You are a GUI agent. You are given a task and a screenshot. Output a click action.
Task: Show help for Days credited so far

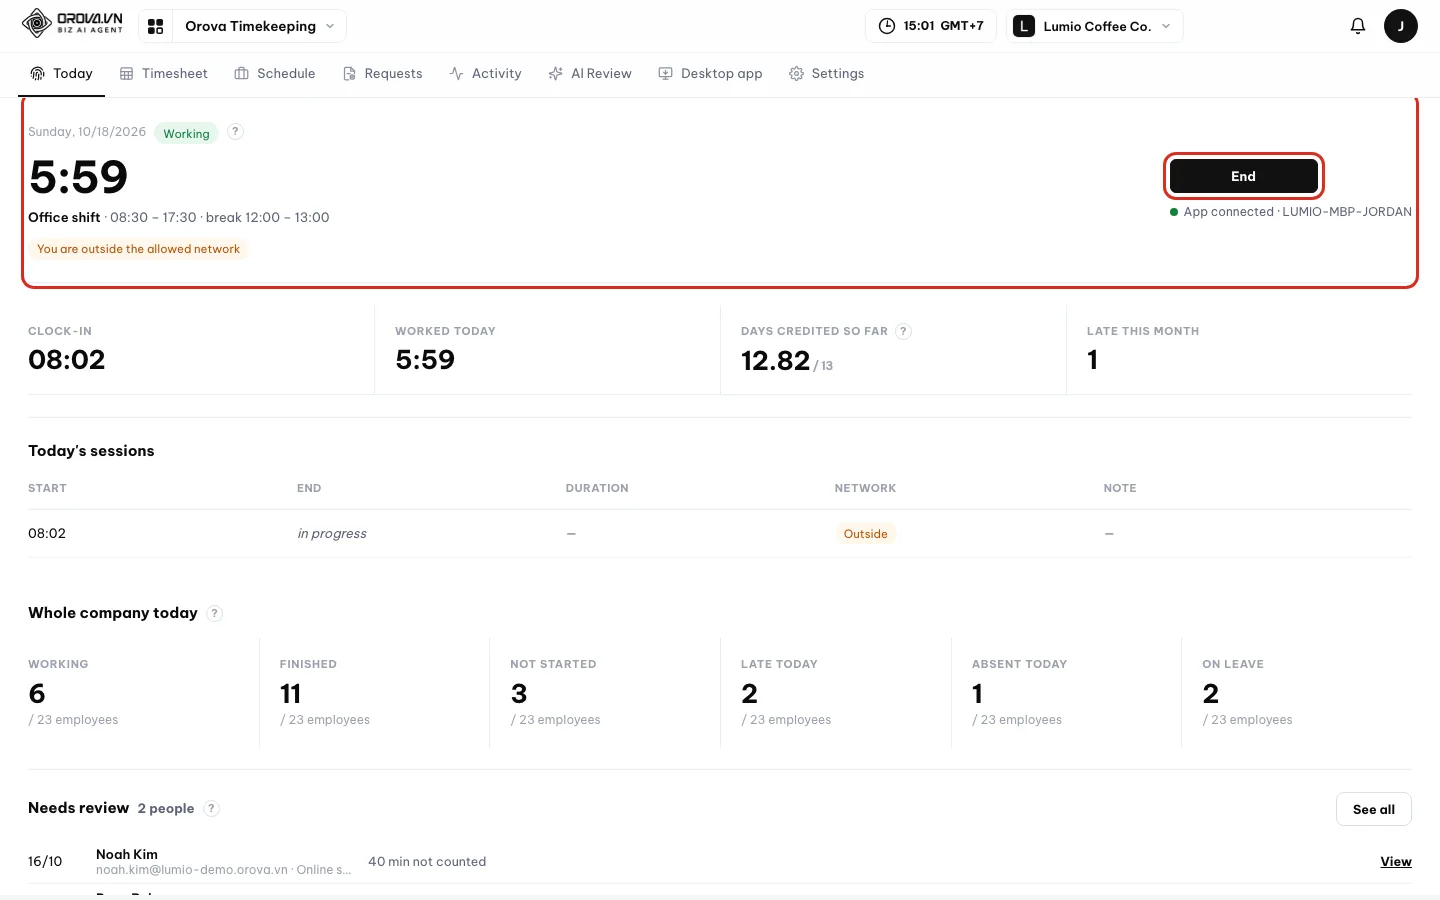pos(903,331)
